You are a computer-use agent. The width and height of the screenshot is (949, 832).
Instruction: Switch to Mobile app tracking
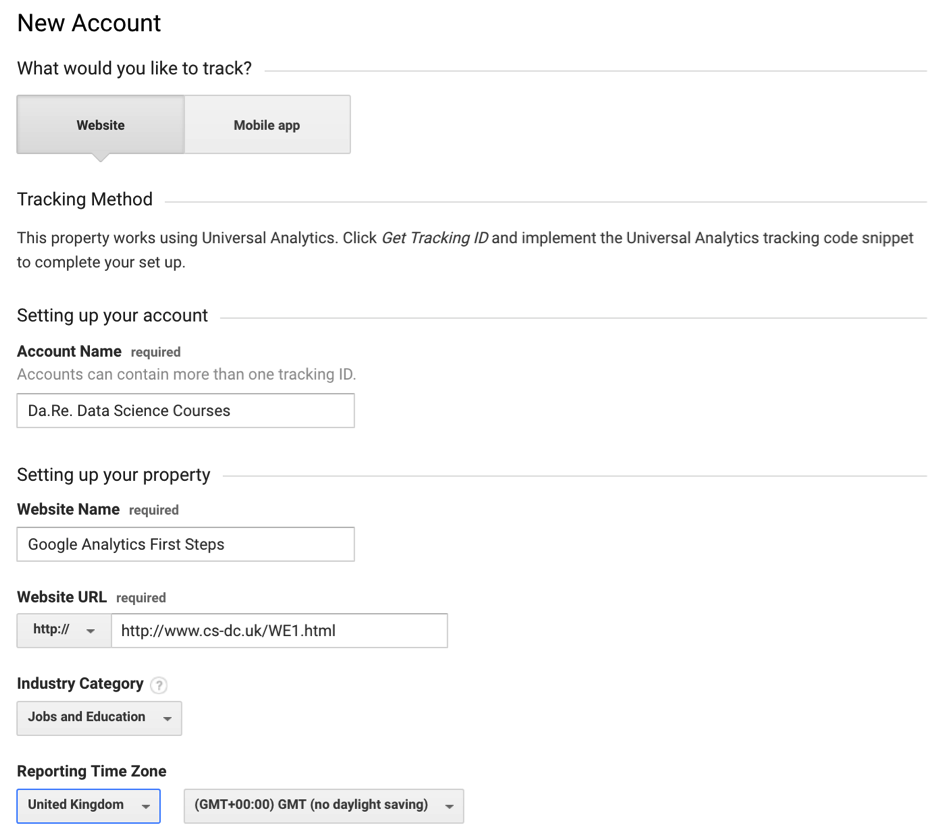tap(267, 125)
